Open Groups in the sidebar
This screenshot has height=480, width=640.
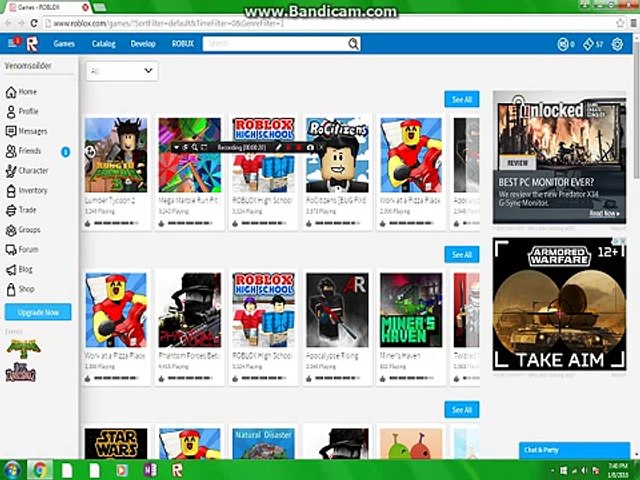coord(23,230)
